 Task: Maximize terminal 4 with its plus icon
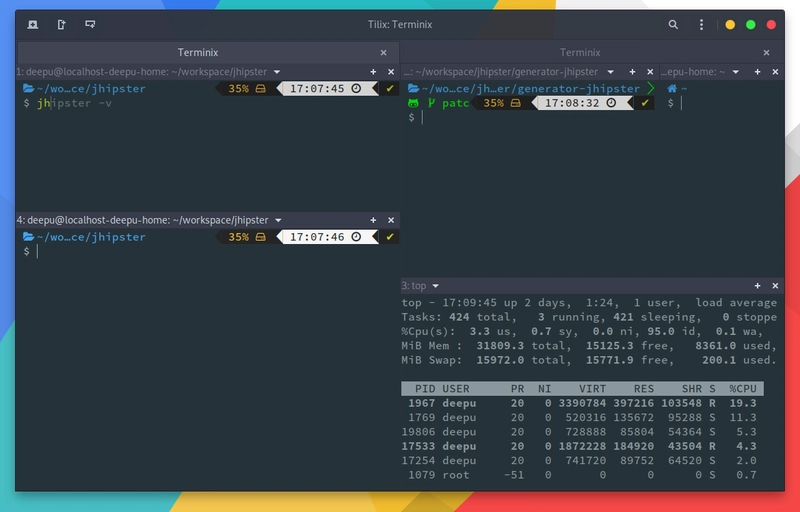pyautogui.click(x=373, y=220)
